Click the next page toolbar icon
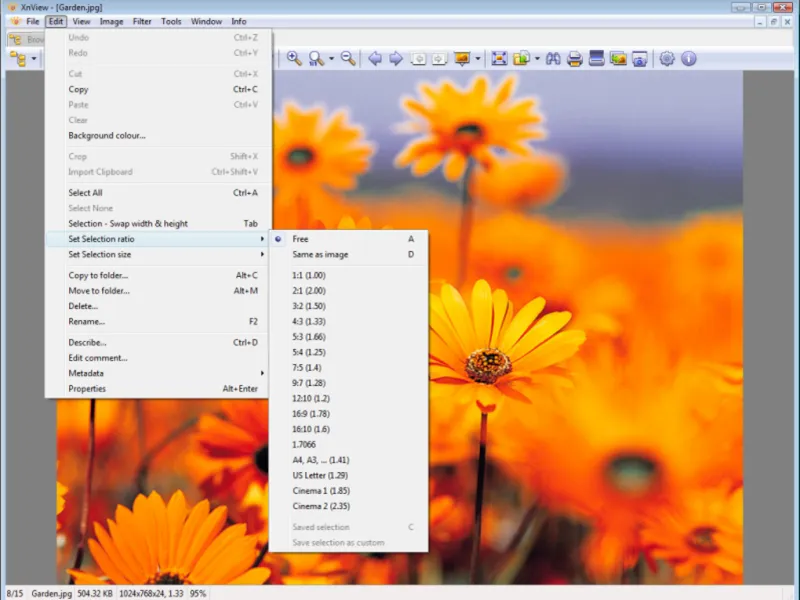The height and width of the screenshot is (600, 800). point(439,59)
